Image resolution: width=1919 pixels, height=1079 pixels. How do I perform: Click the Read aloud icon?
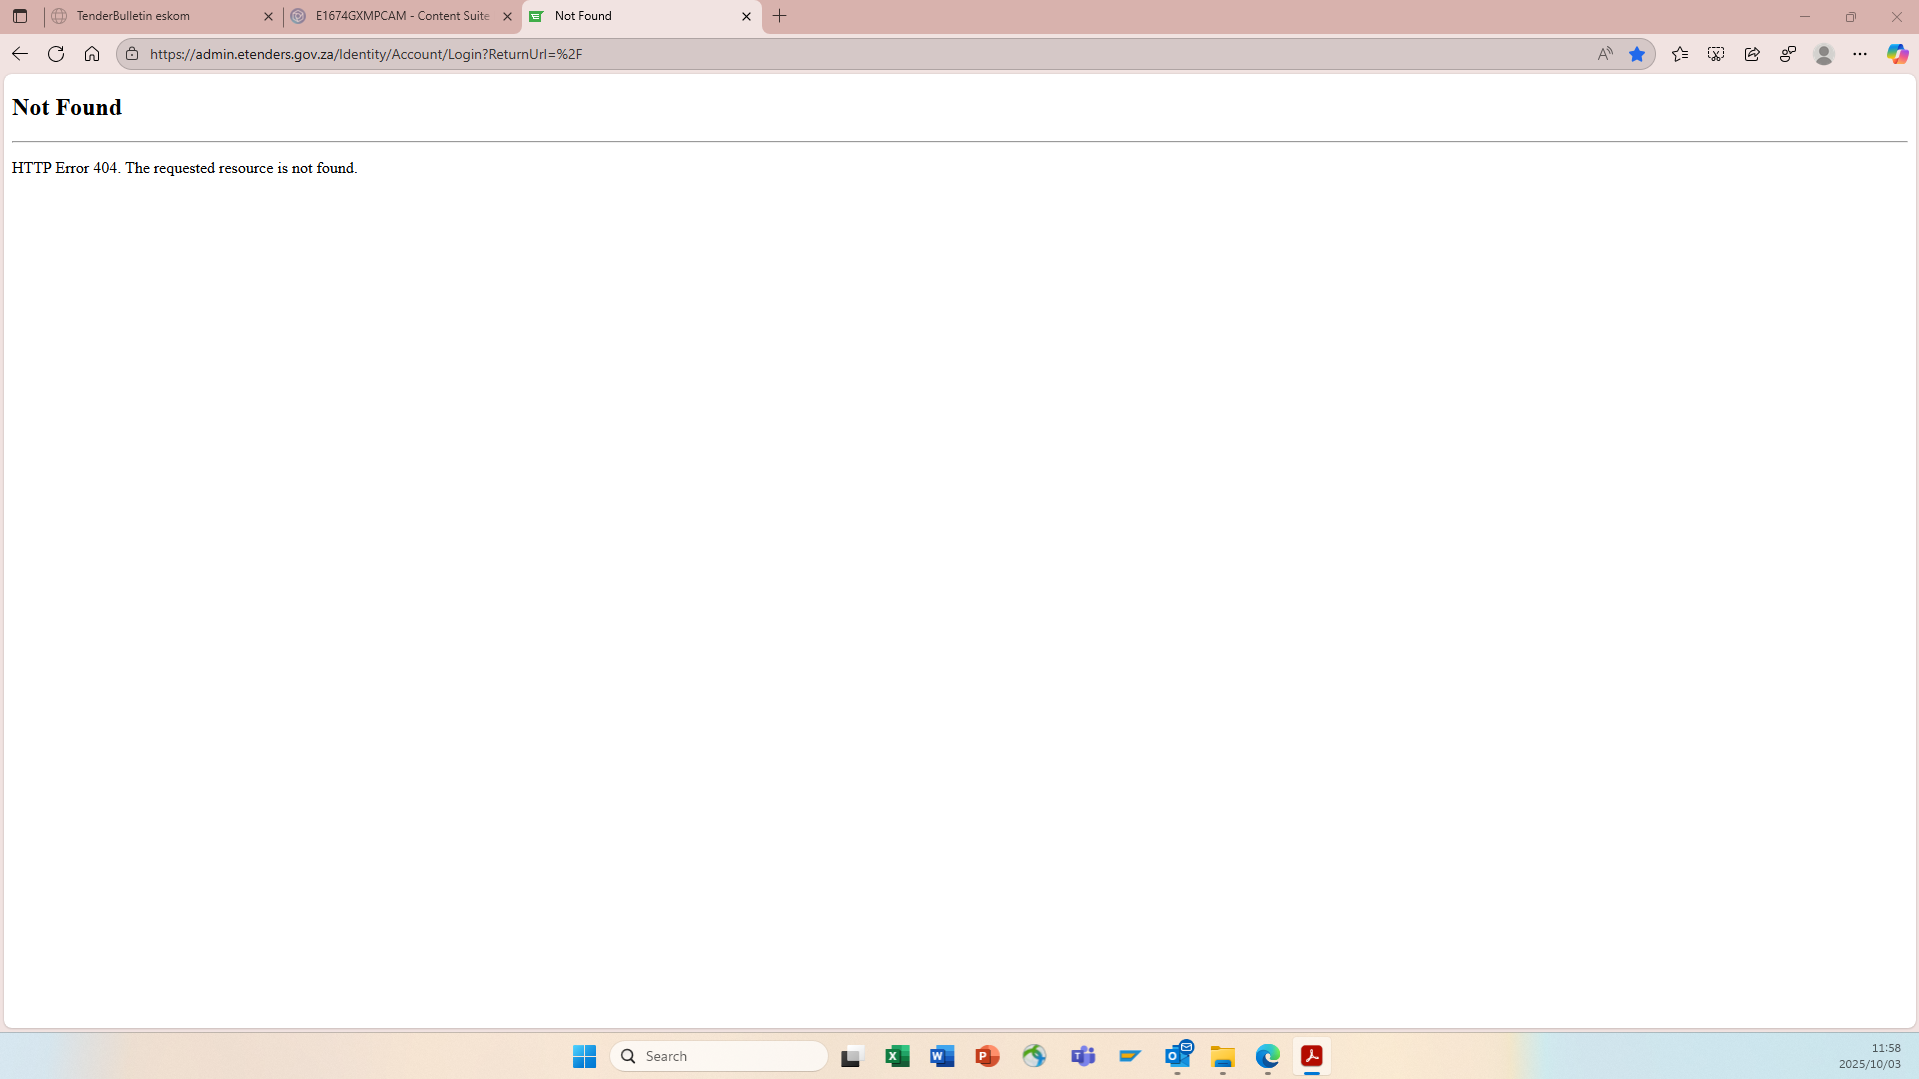pyautogui.click(x=1605, y=54)
